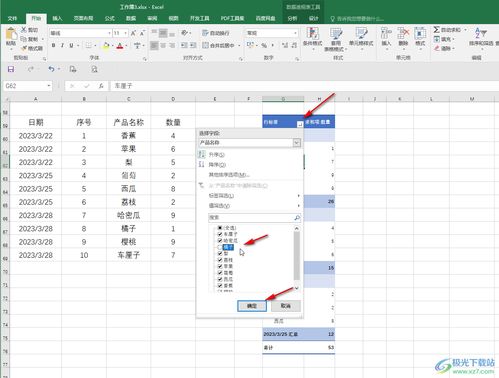This screenshot has height=378, width=499.
Task: Increase font size with larger A icon
Action: [133, 33]
